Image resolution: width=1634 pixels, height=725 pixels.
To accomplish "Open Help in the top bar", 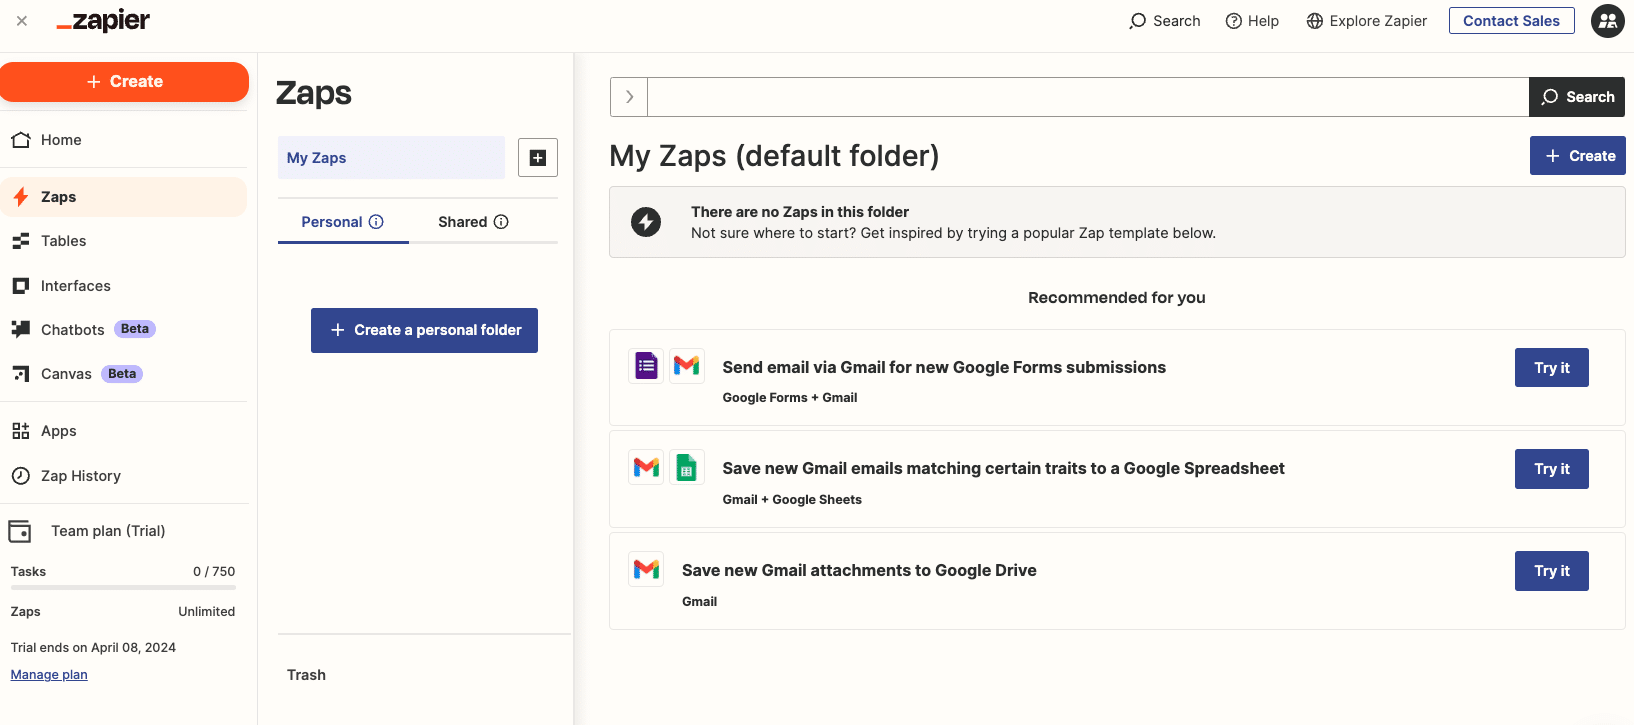I will (x=1252, y=21).
